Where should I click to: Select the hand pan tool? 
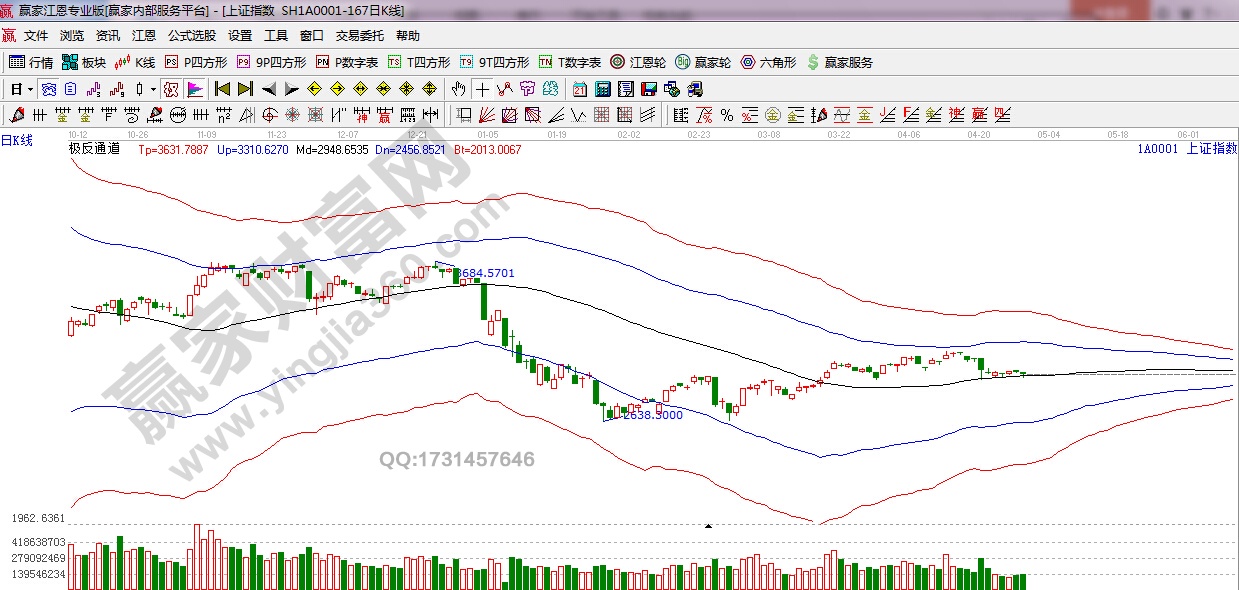click(x=459, y=89)
